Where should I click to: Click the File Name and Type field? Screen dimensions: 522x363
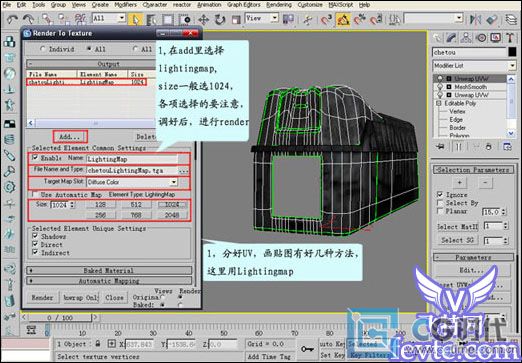coord(132,170)
